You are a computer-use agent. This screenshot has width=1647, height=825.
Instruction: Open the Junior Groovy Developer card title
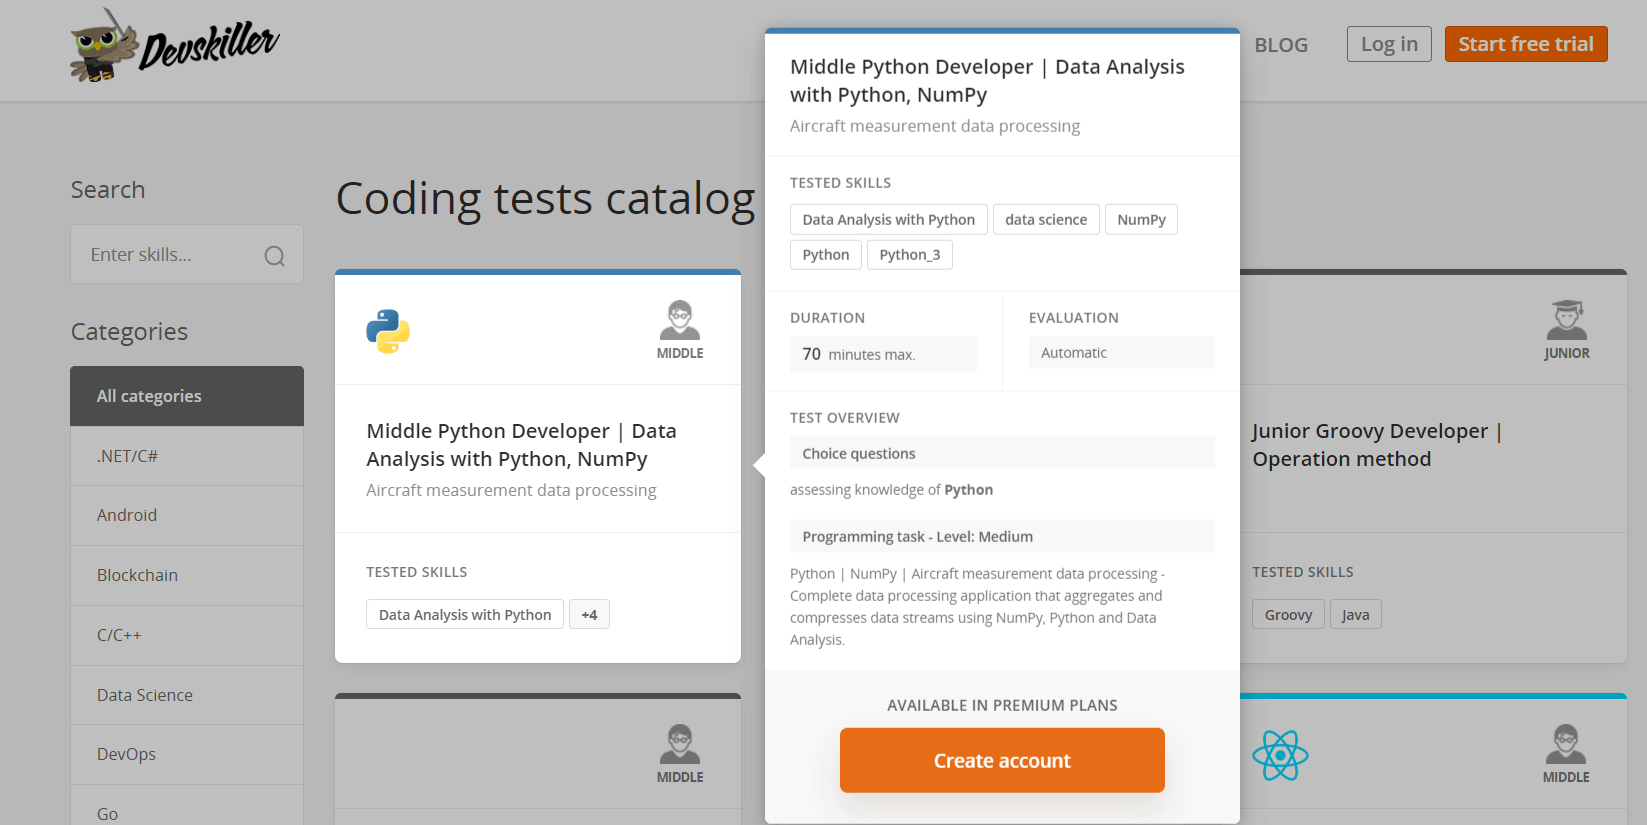coord(1377,445)
